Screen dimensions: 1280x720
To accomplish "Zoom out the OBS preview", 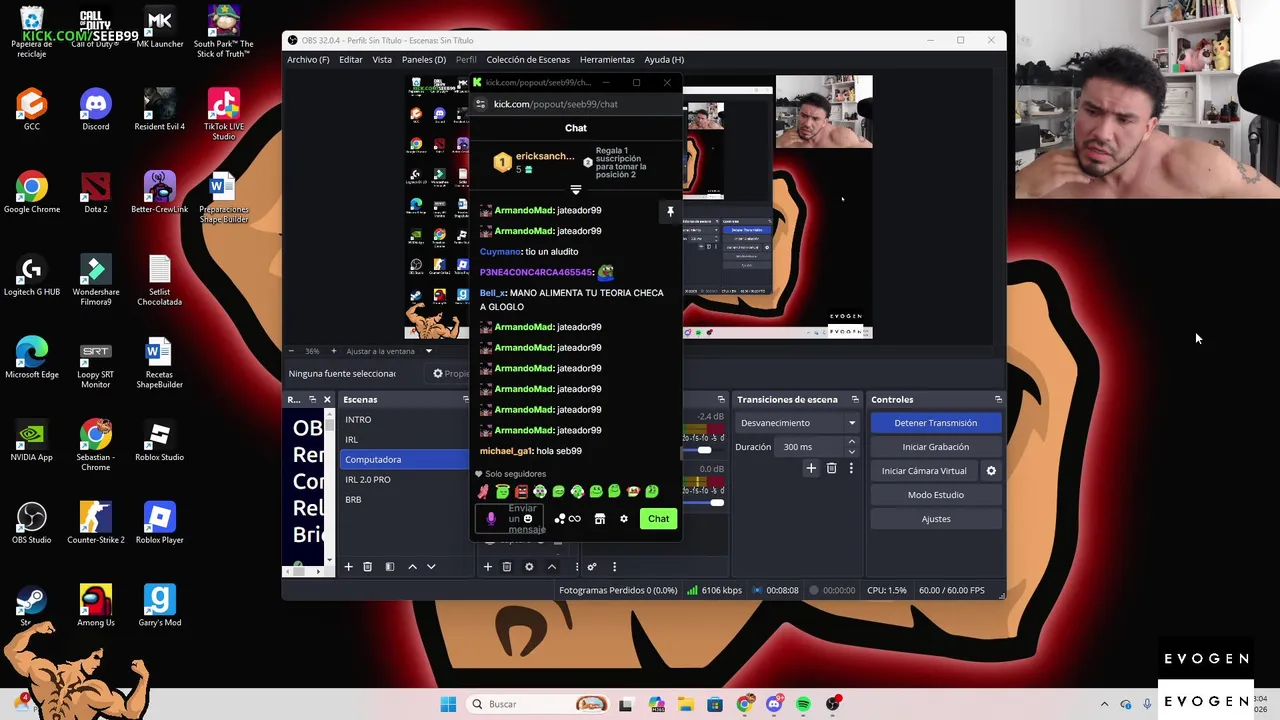I will (x=291, y=351).
